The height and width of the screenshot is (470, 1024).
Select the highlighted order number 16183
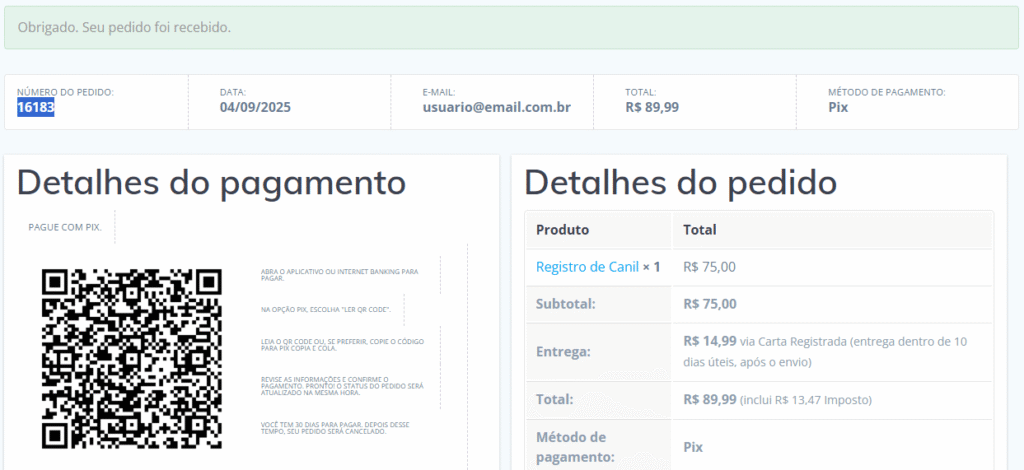tap(36, 108)
